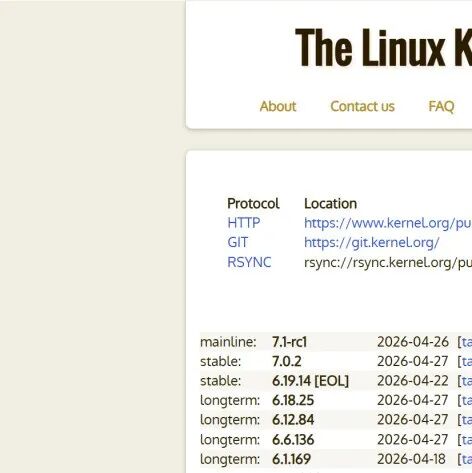Click longterm: label for 6.6.136
Viewport: 472px width, 473px height.
(230, 440)
